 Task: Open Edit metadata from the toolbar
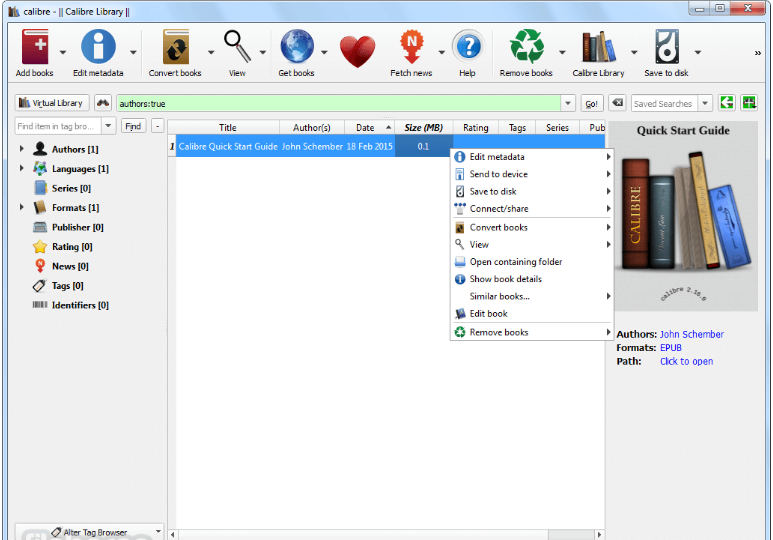pos(98,48)
